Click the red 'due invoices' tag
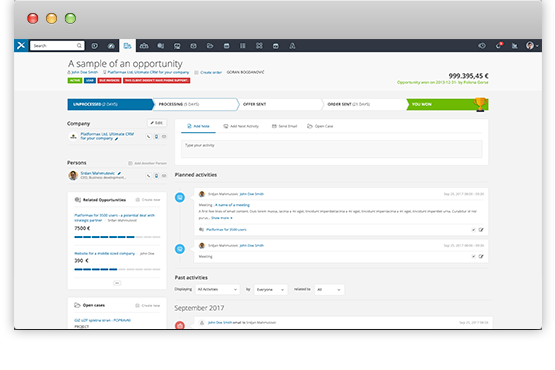 tap(109, 80)
